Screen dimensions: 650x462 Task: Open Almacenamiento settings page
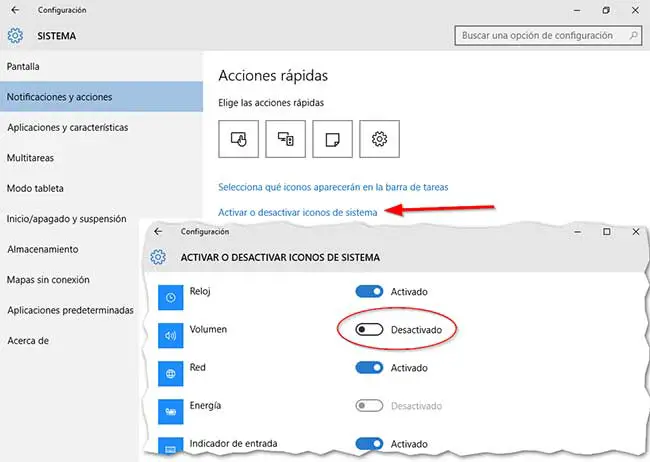[x=42, y=249]
